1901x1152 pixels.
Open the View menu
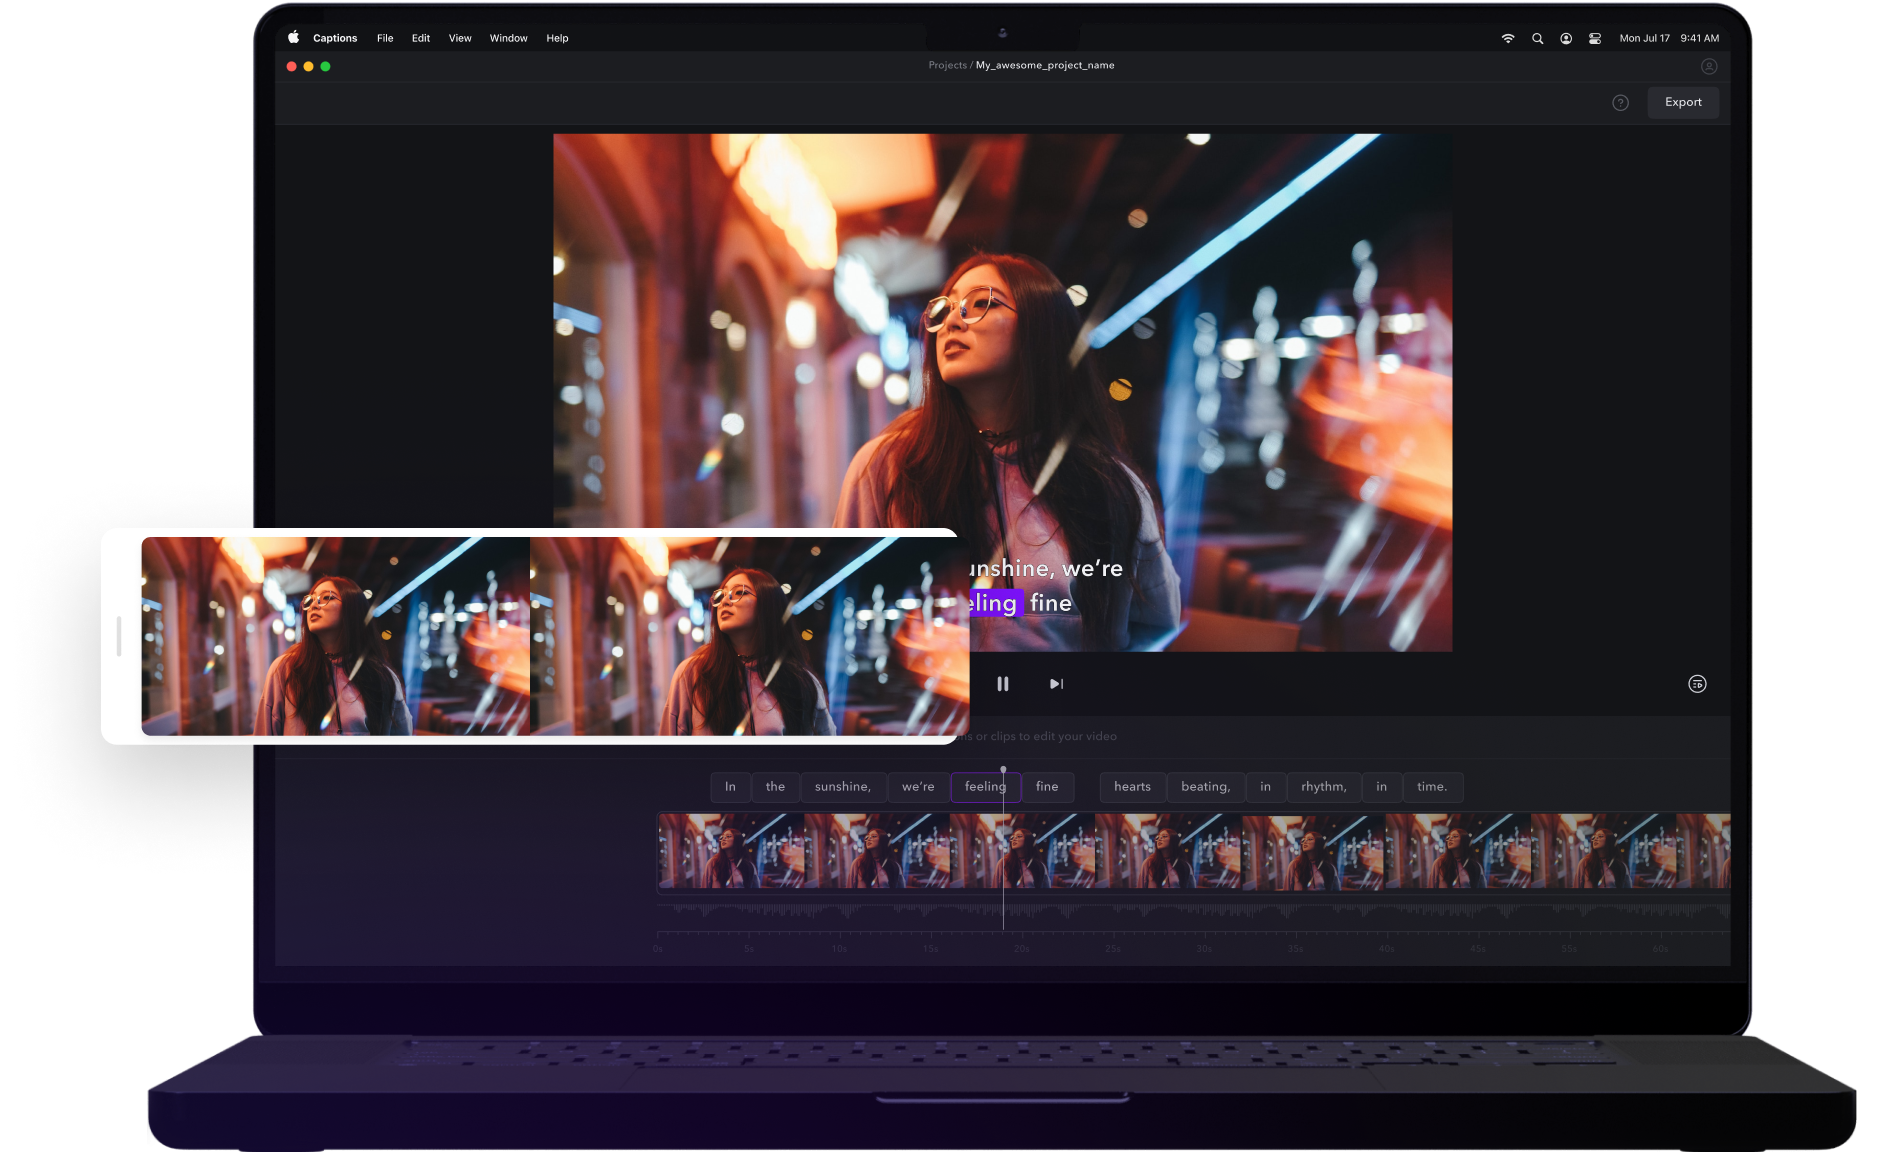(x=459, y=38)
